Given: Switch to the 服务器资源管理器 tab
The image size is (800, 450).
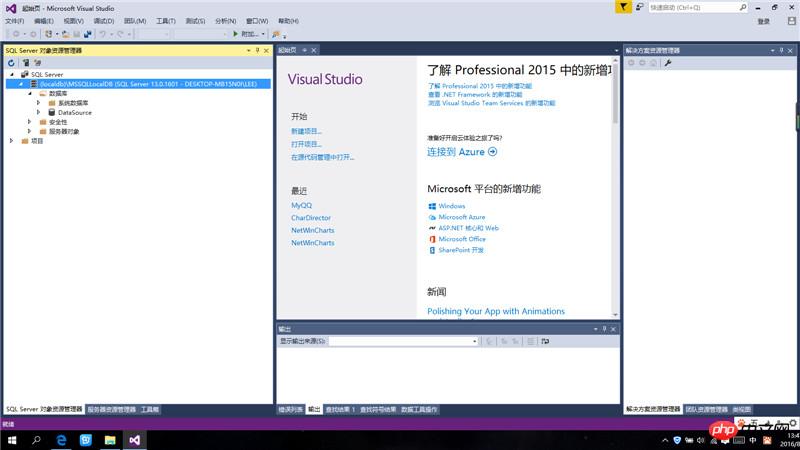Looking at the screenshot, I should (112, 410).
